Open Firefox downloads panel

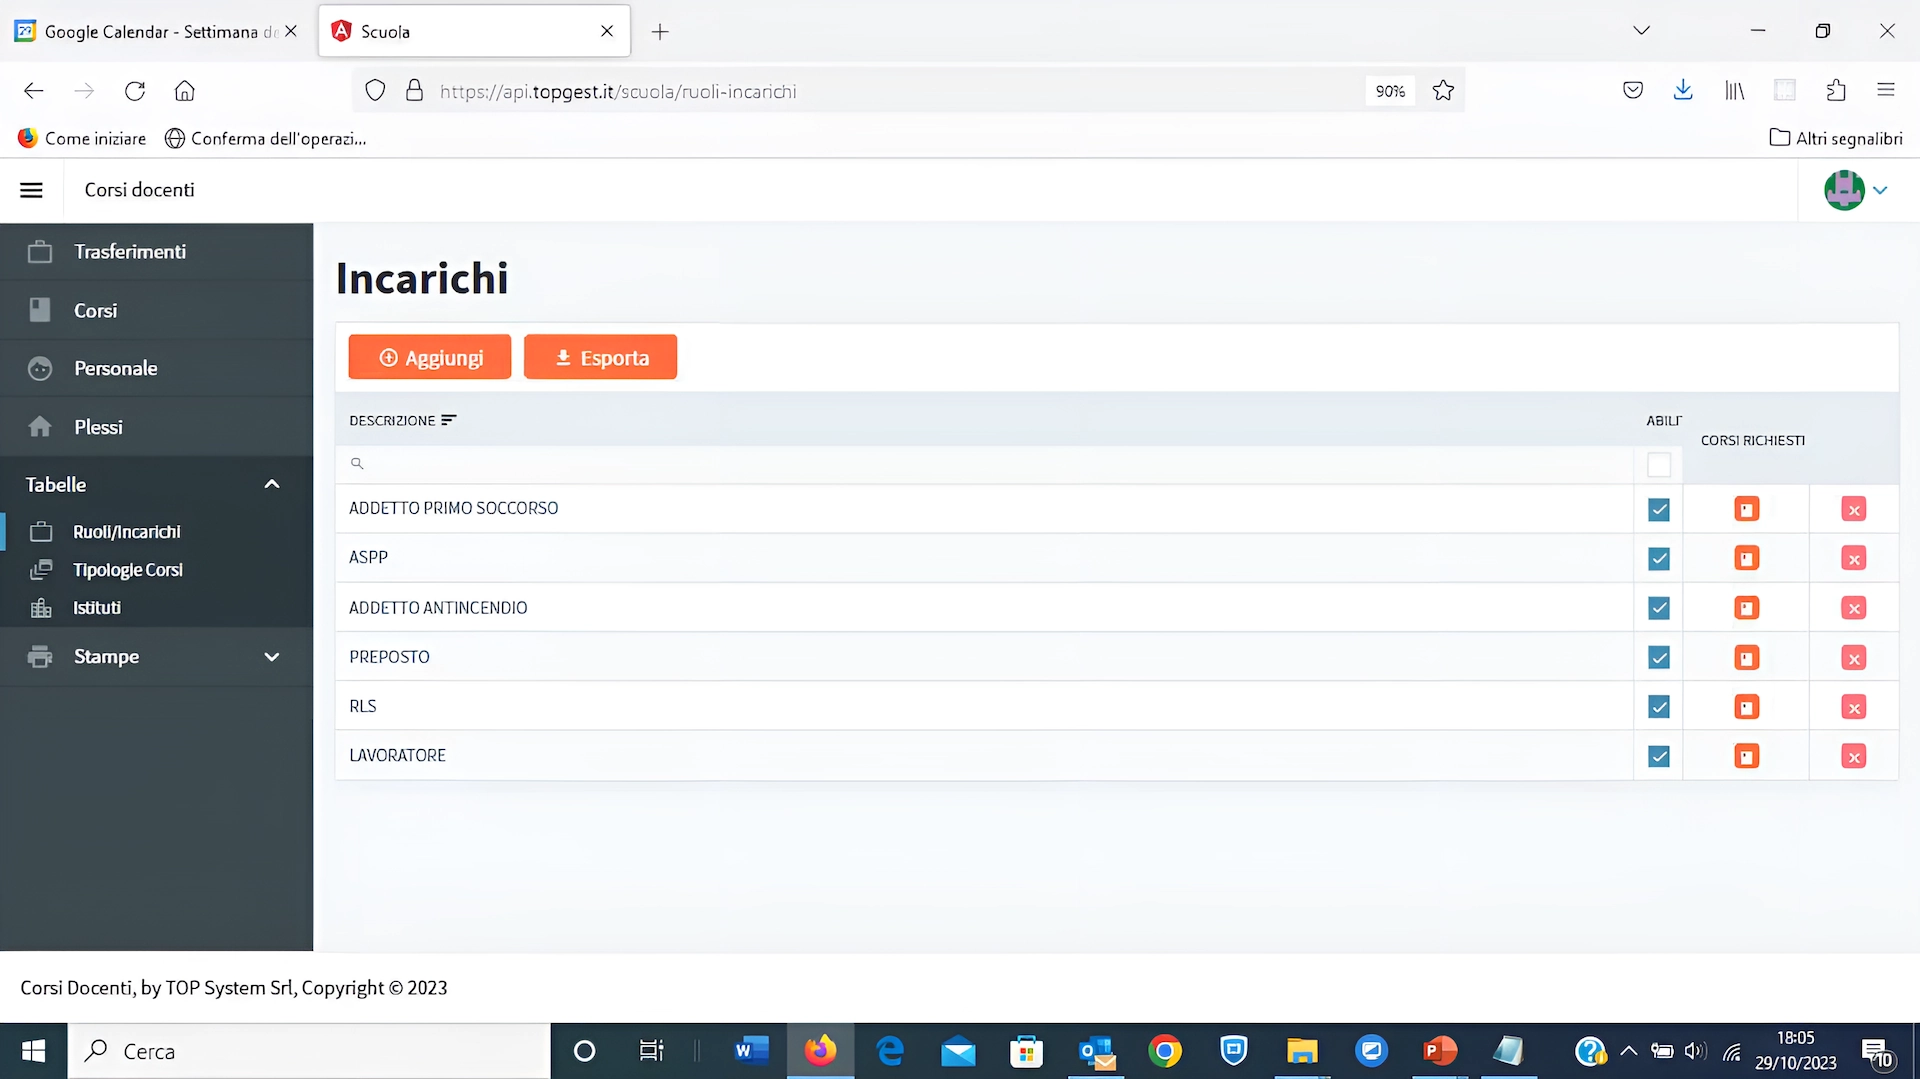pos(1683,91)
